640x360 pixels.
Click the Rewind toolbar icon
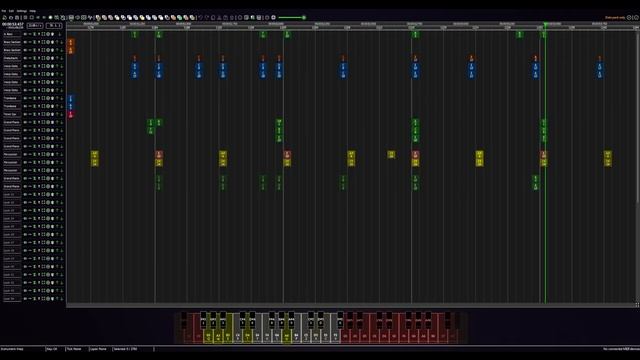tap(38, 18)
